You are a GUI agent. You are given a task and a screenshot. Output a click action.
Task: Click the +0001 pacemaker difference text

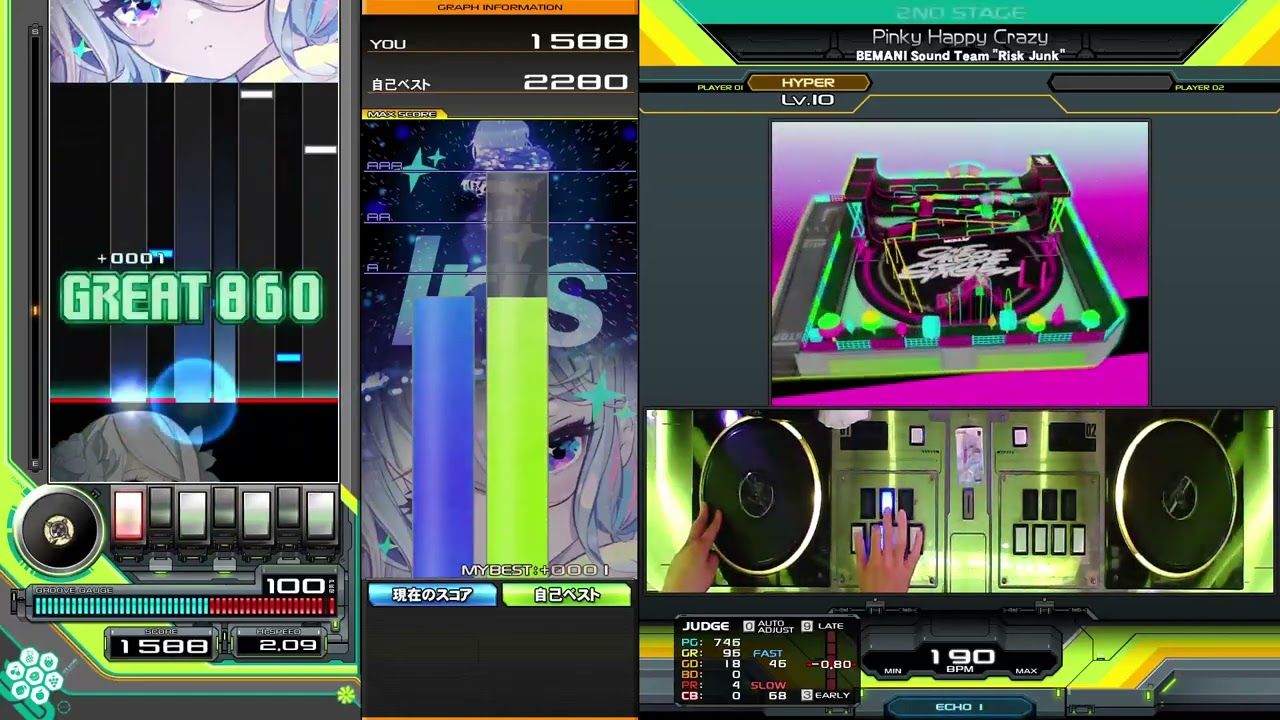point(132,259)
